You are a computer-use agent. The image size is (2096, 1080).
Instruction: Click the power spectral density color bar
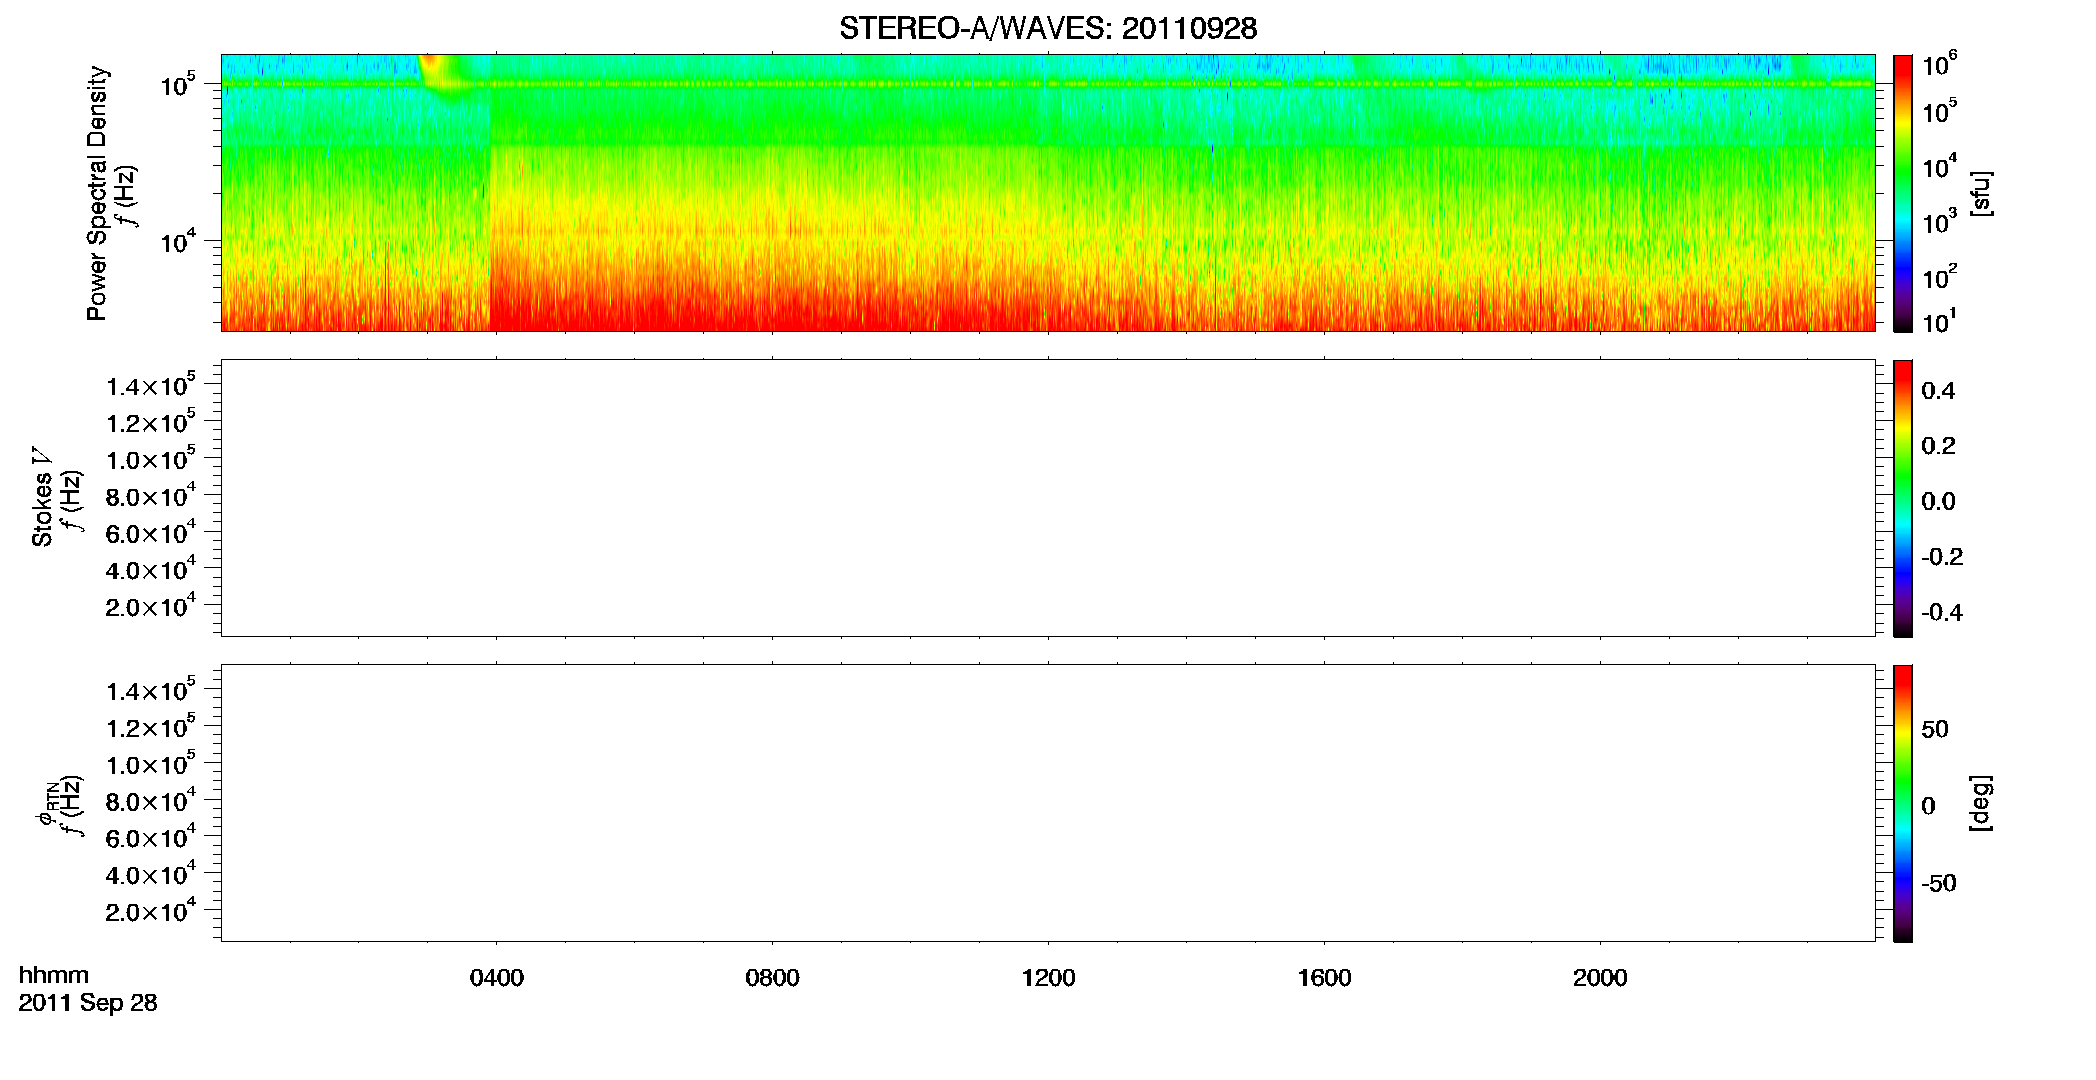pyautogui.click(x=1903, y=193)
